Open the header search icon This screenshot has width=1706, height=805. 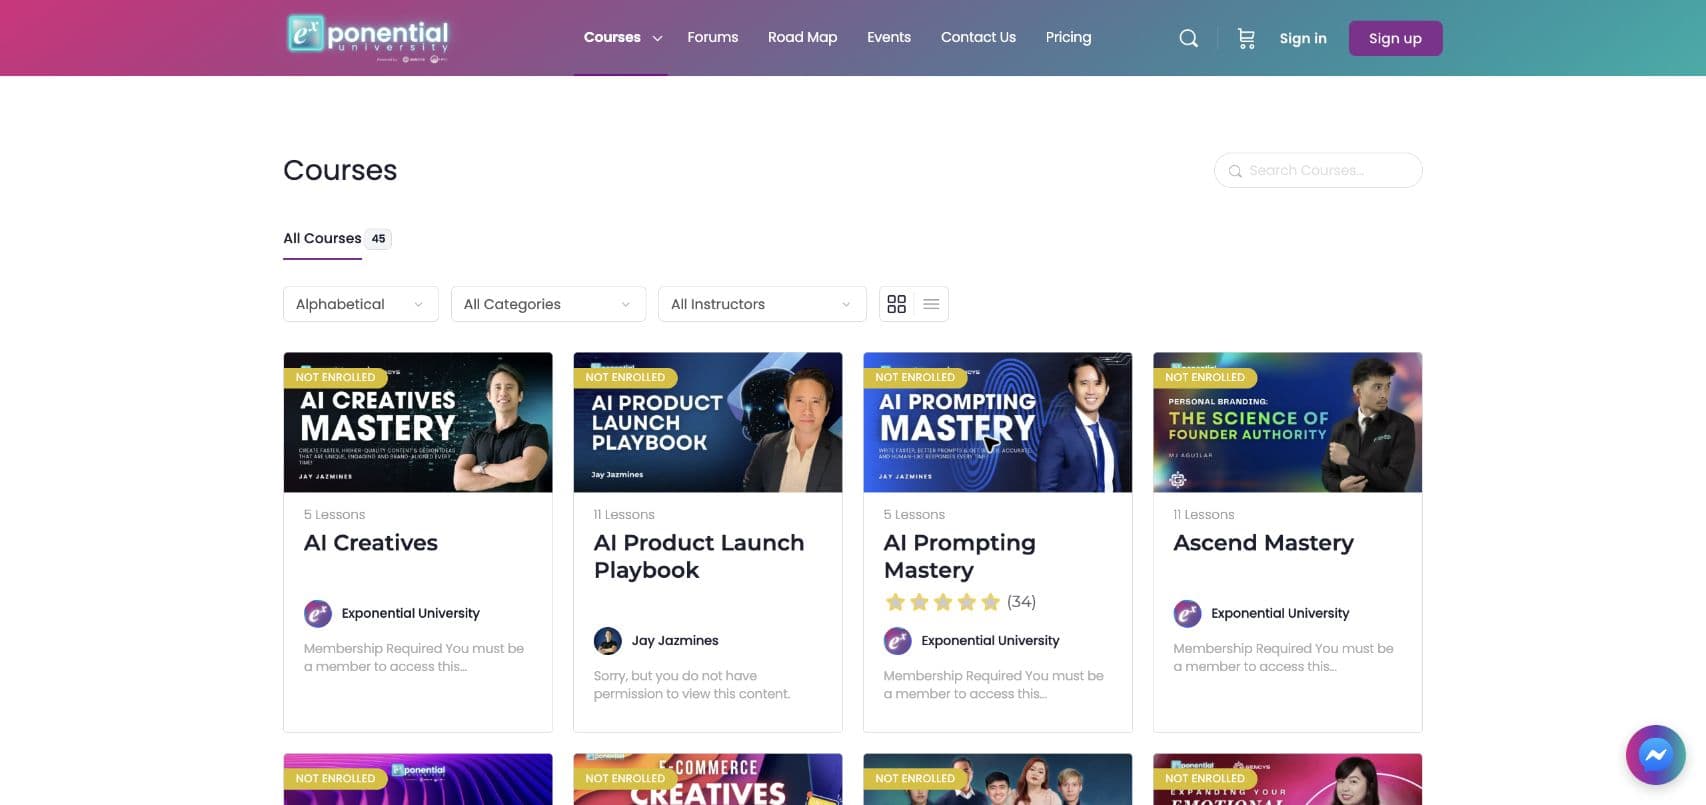pyautogui.click(x=1188, y=38)
